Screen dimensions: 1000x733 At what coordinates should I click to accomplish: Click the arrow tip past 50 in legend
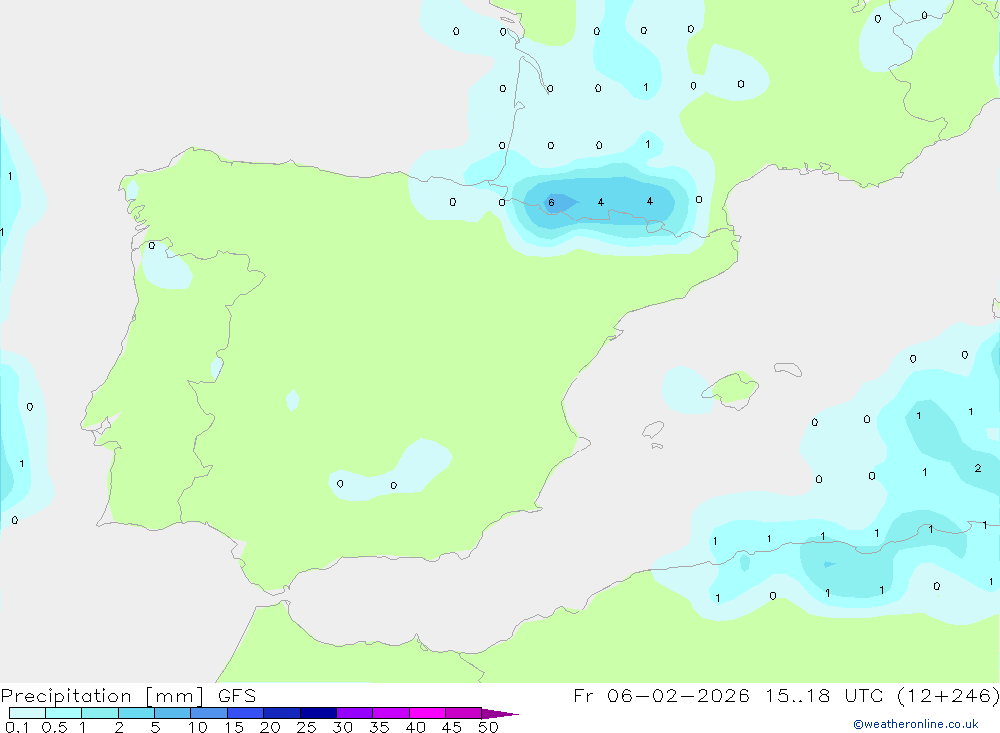501,714
